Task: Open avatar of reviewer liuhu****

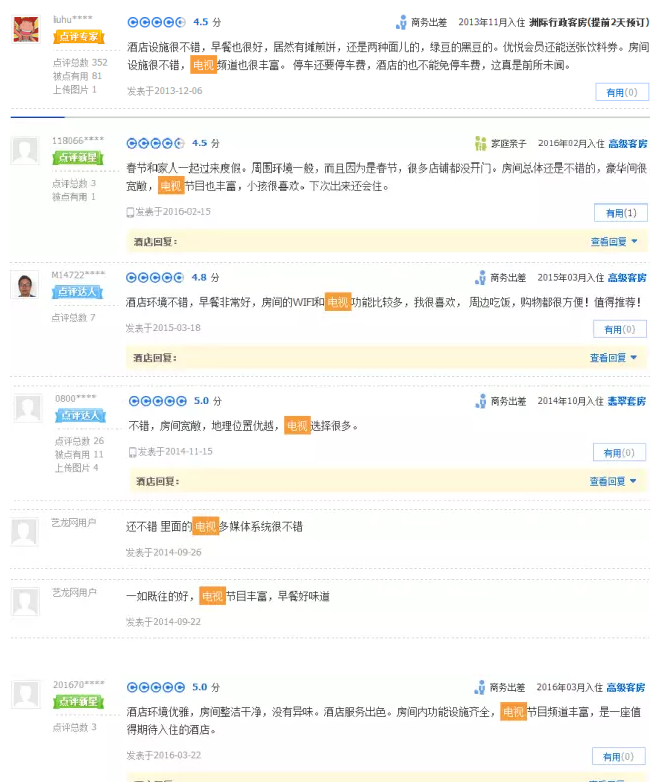Action: tap(26, 30)
